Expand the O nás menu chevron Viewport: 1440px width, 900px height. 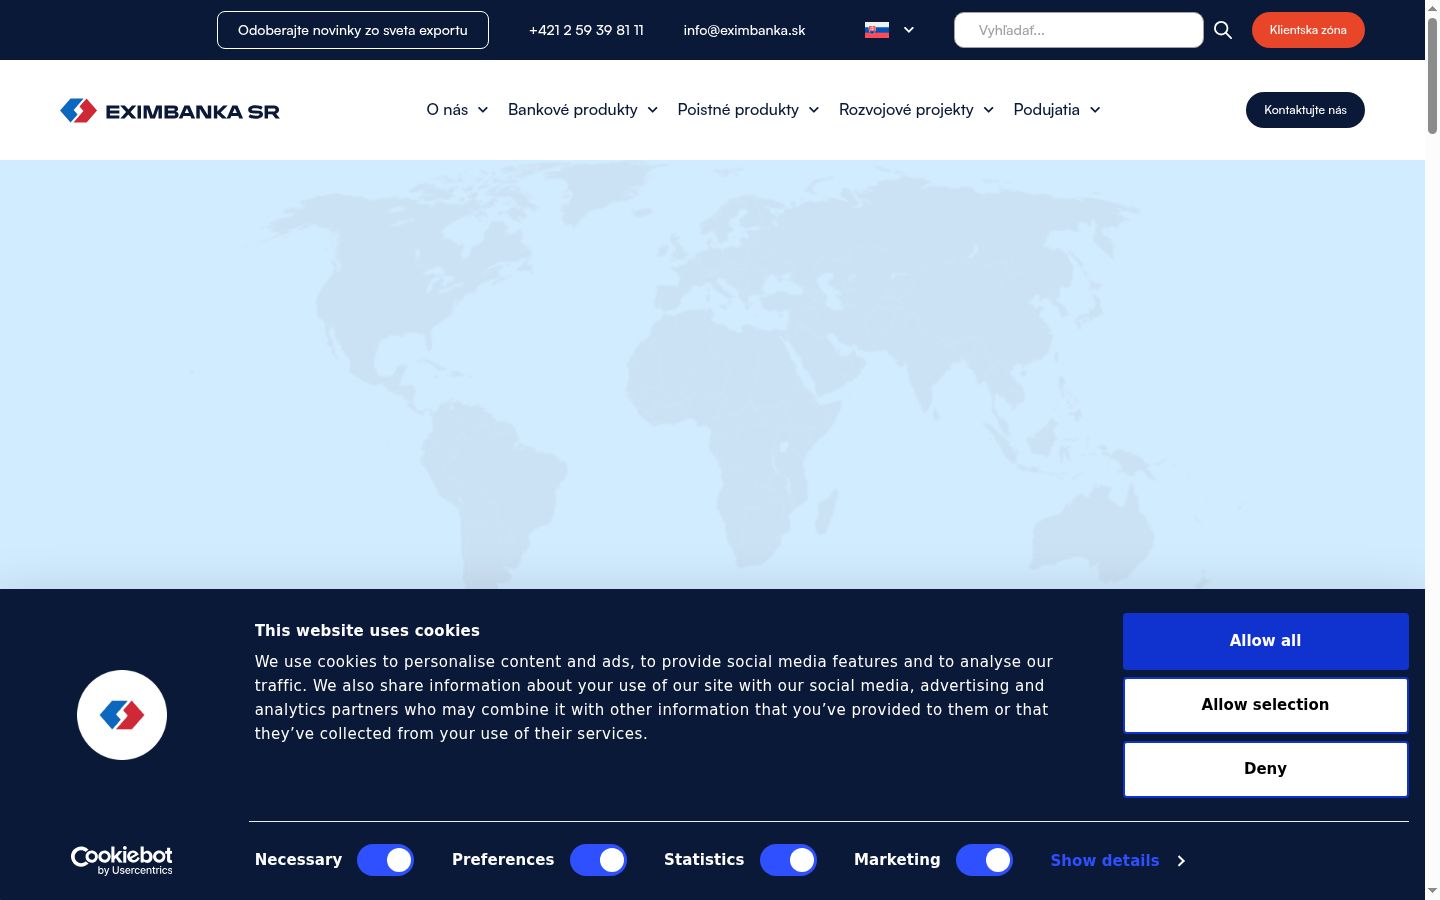483,110
